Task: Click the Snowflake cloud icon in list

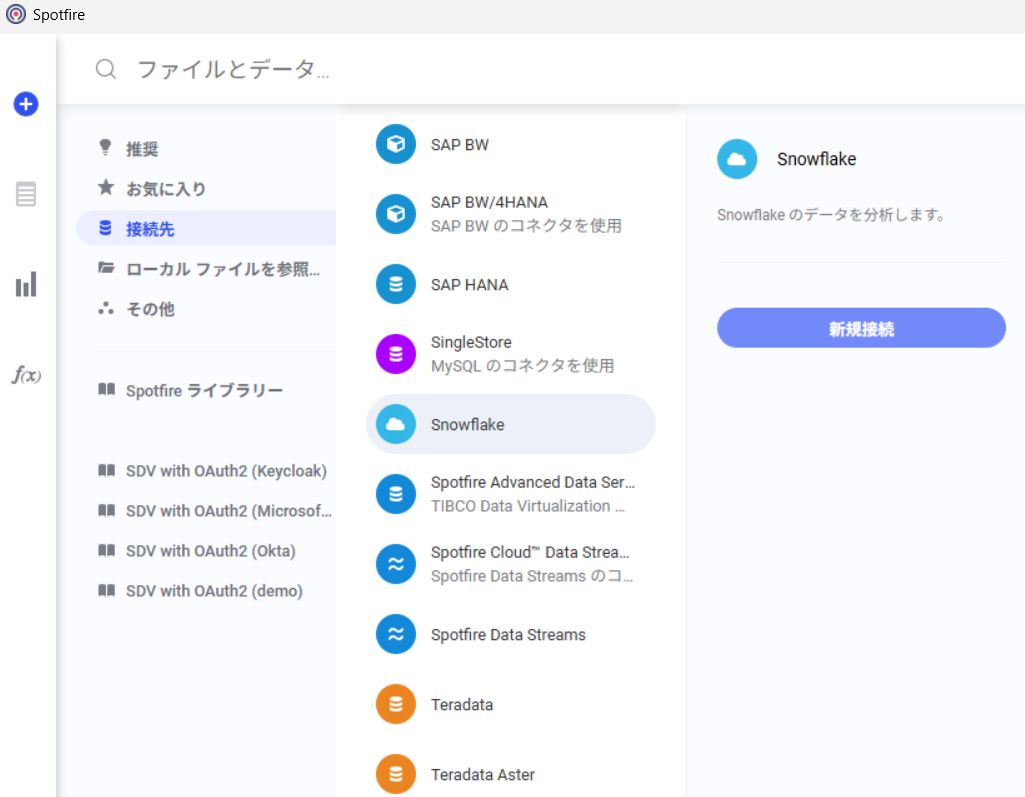Action: click(x=395, y=424)
